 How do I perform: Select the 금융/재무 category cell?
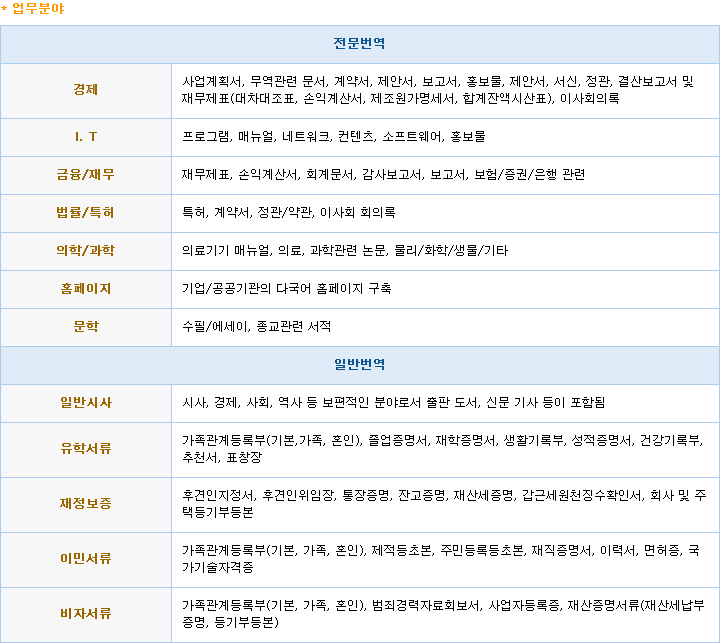(86, 175)
